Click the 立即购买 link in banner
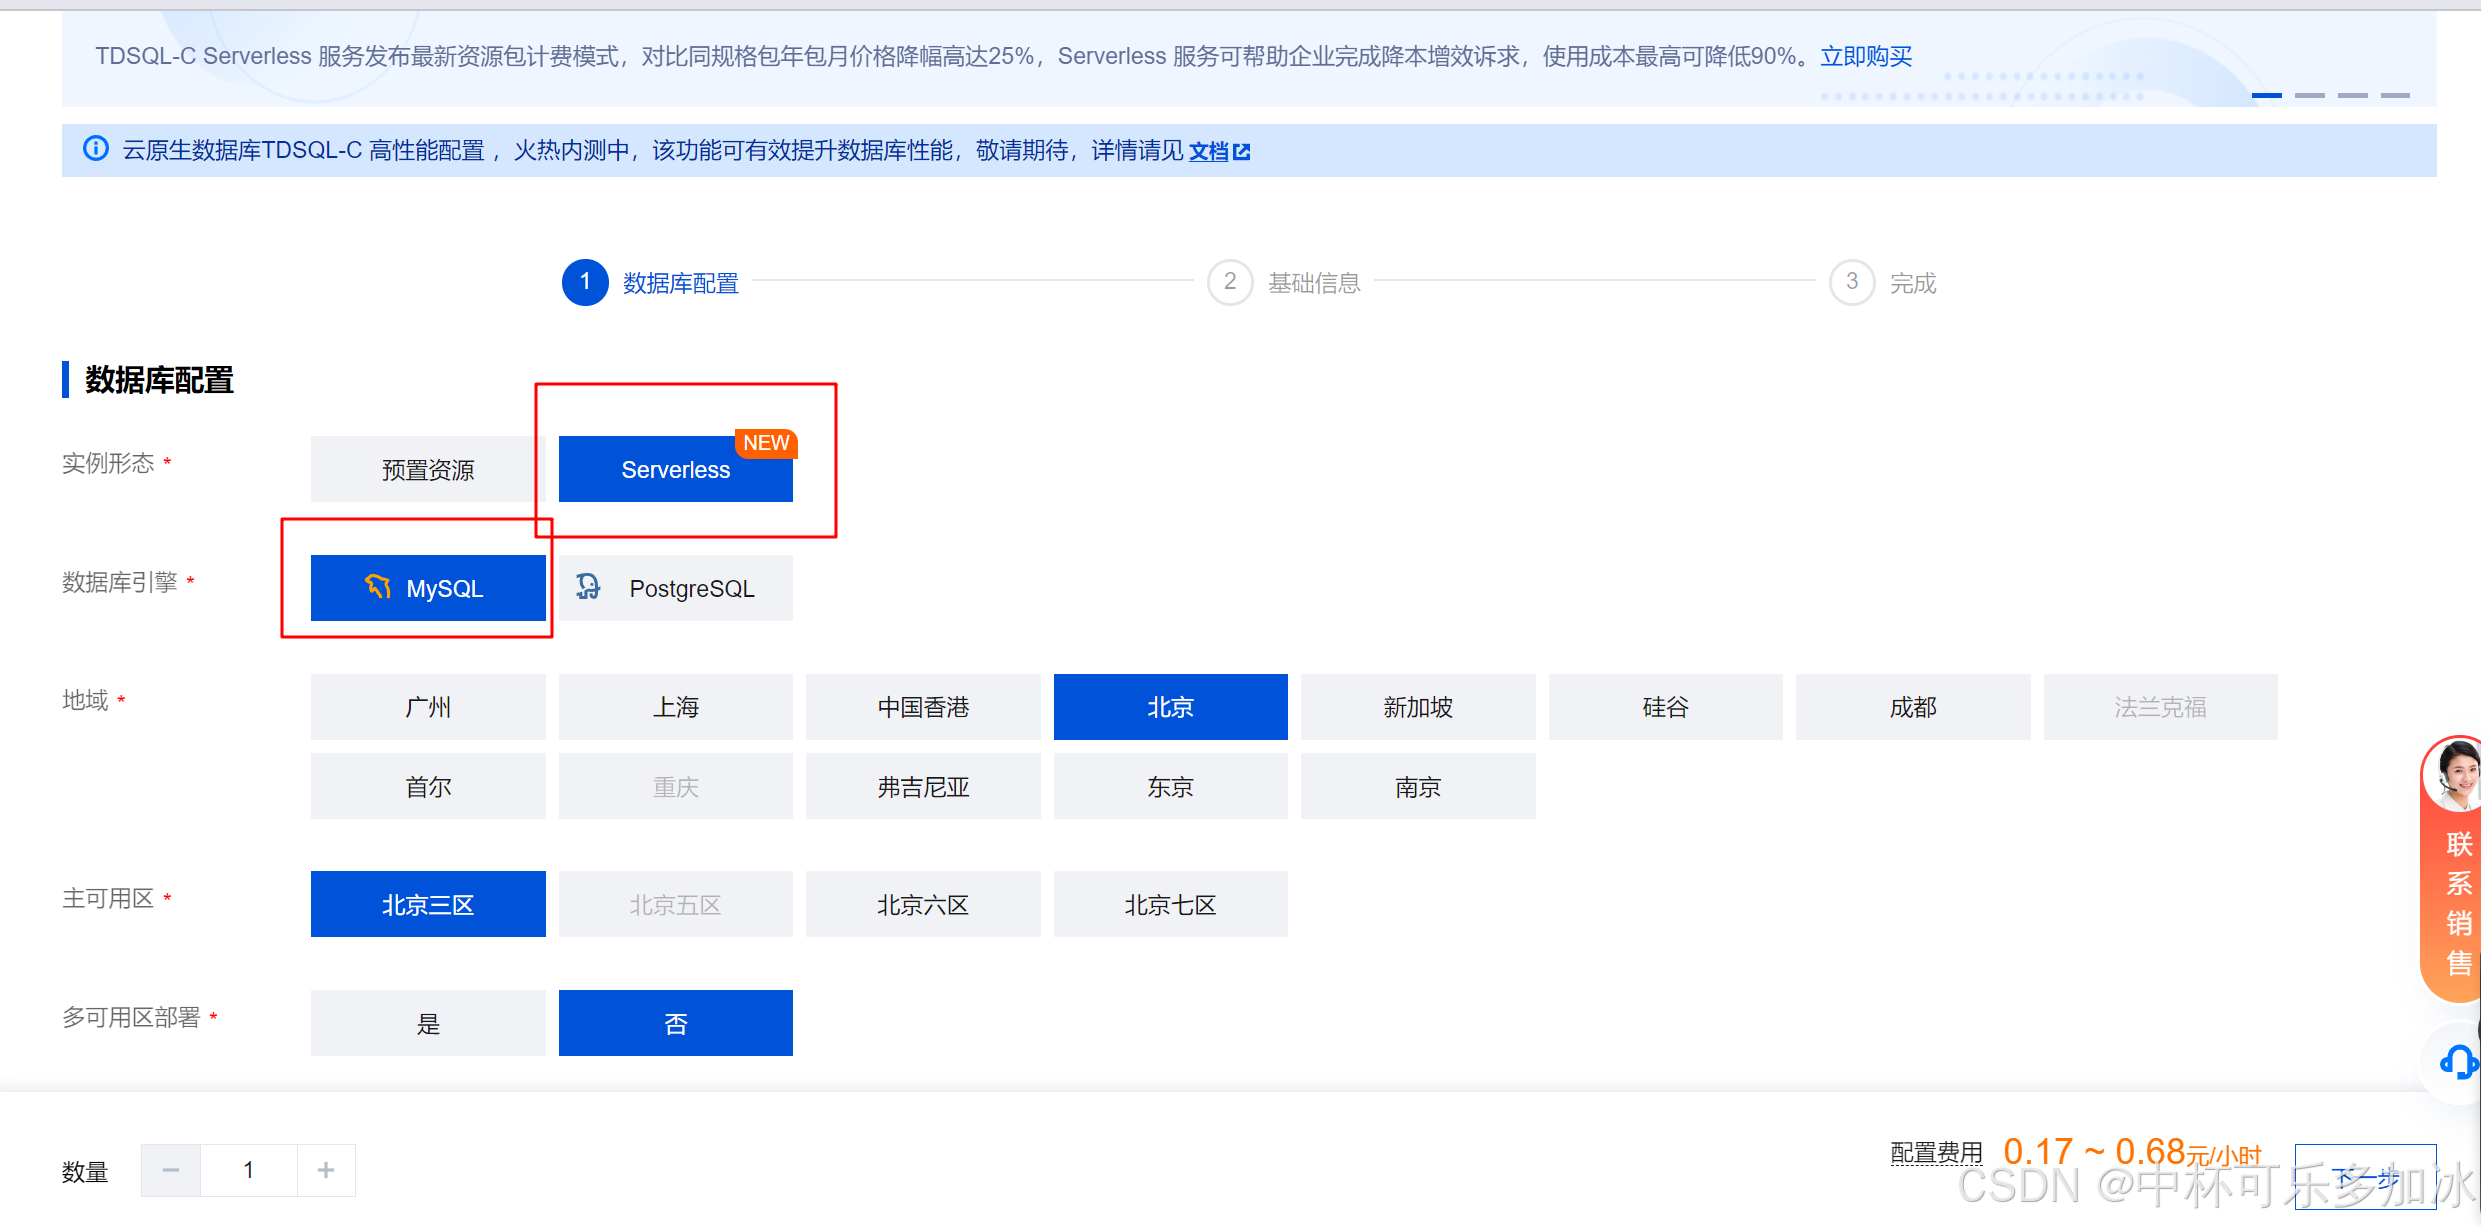 click(1866, 56)
